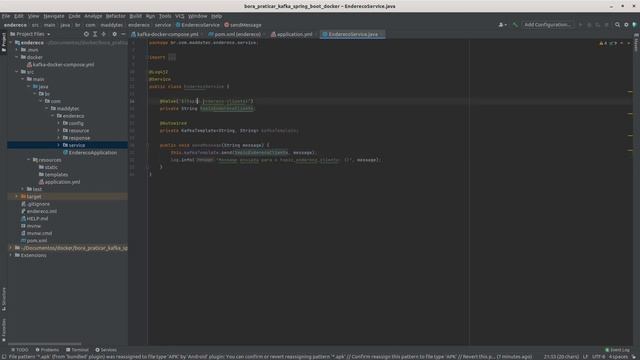Expand the target folder
Screen dimensions: 640x360
coord(17,197)
